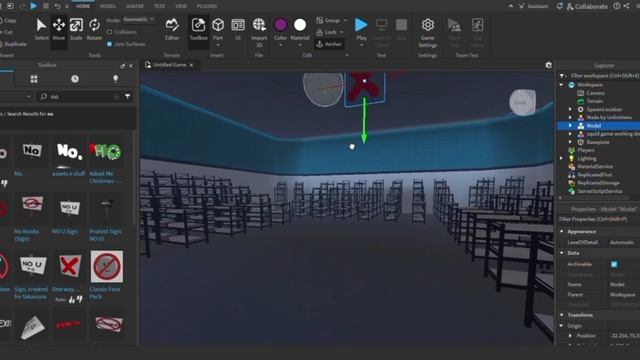
Task: Collapse the Workspace tree node
Action: click(x=562, y=84)
